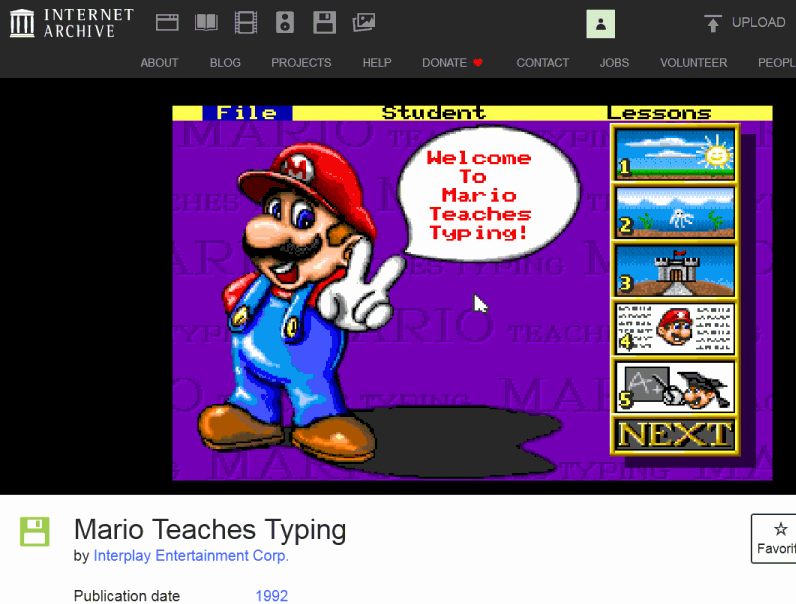Click the NEXT button in game
Viewport: 796px width, 604px height.
click(x=675, y=435)
